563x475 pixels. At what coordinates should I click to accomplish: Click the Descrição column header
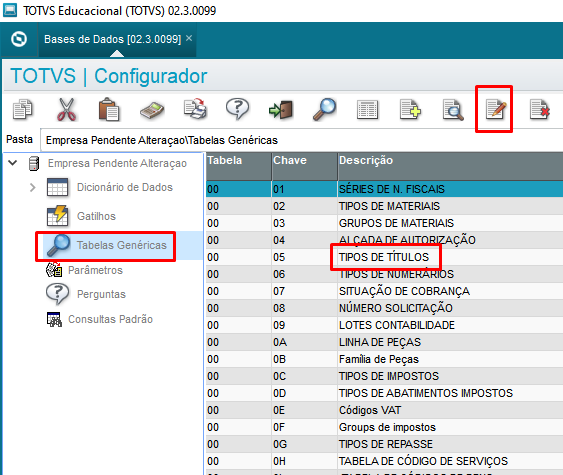[x=450, y=166]
